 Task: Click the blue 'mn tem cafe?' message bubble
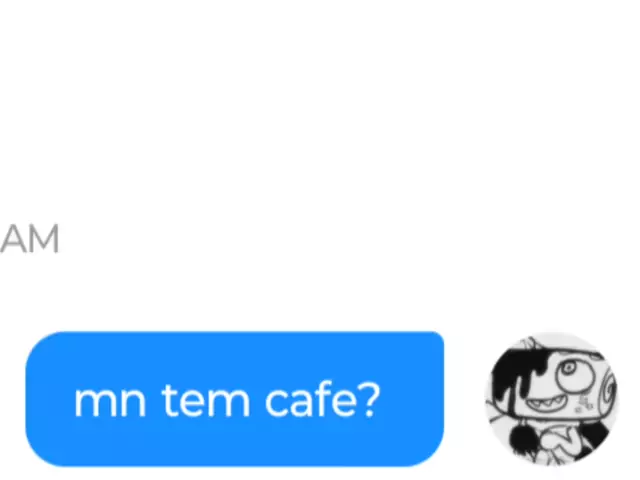click(235, 399)
